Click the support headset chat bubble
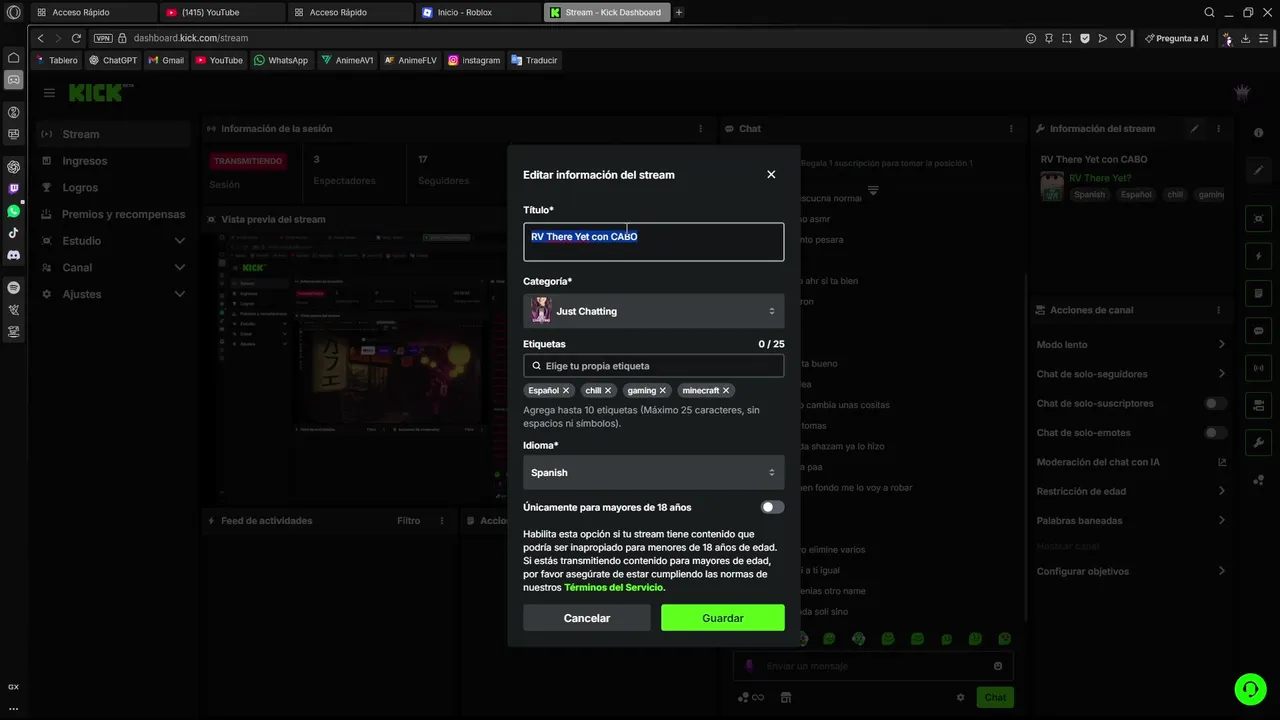Image resolution: width=1280 pixels, height=720 pixels. (x=1249, y=688)
